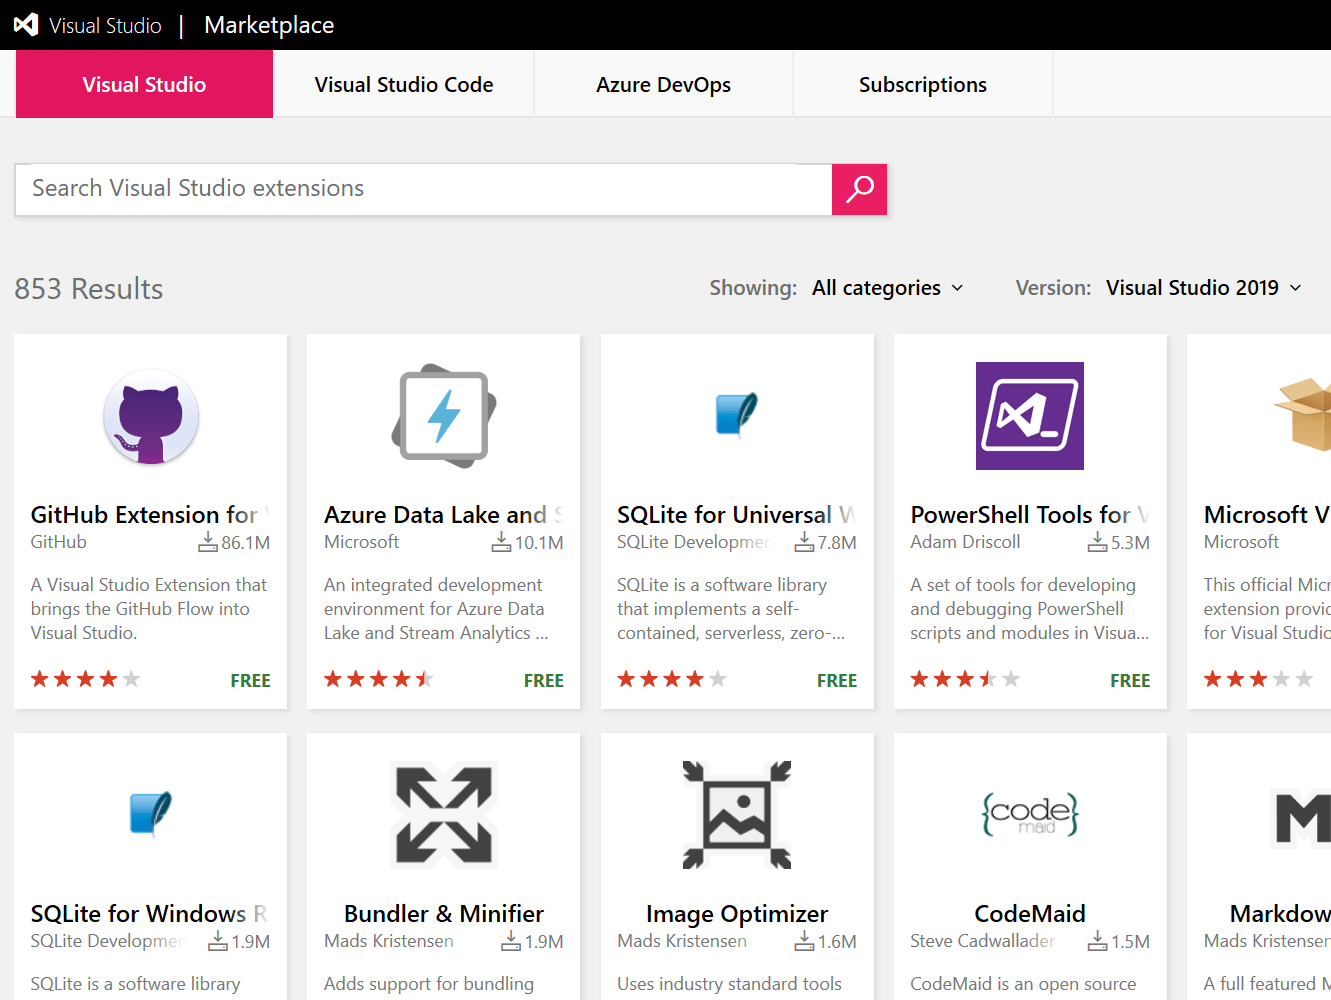The height and width of the screenshot is (1000, 1331).
Task: Click the PowerShell Tools description text
Action: click(x=1030, y=609)
